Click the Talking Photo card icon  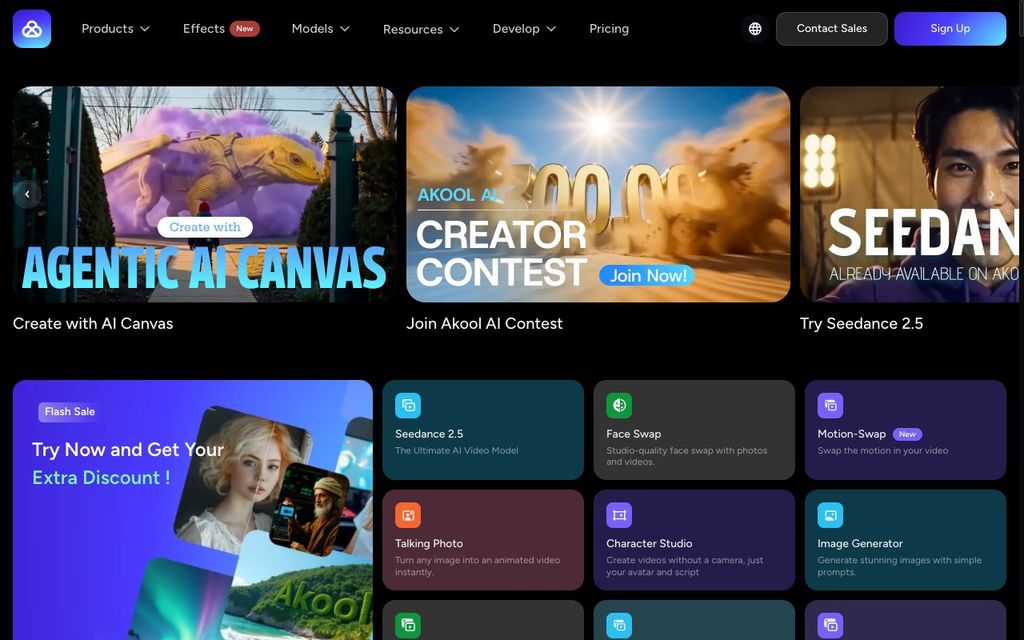click(x=408, y=515)
